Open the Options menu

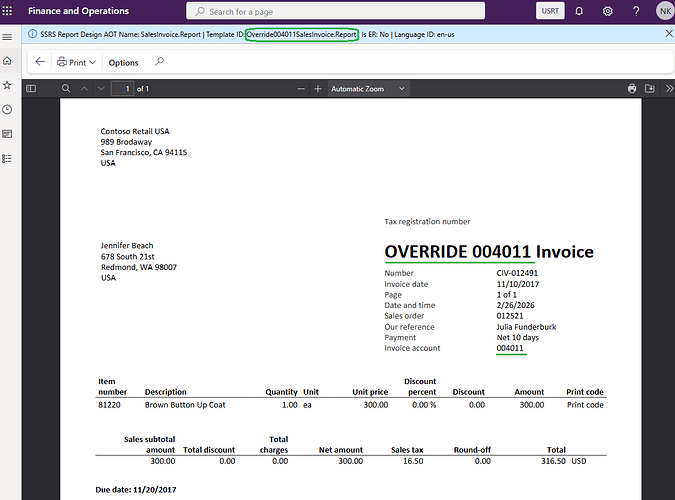123,62
